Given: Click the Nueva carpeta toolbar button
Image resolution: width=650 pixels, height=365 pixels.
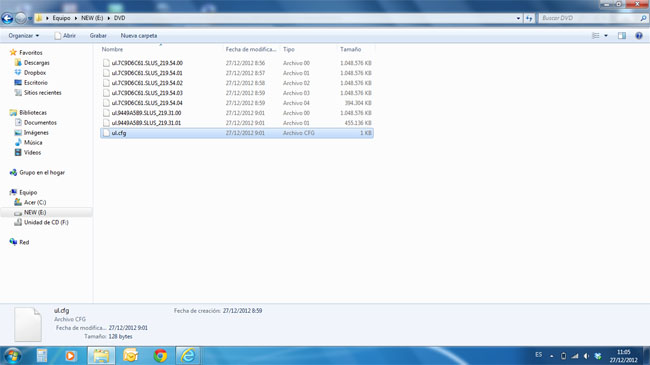Looking at the screenshot, I should [139, 36].
